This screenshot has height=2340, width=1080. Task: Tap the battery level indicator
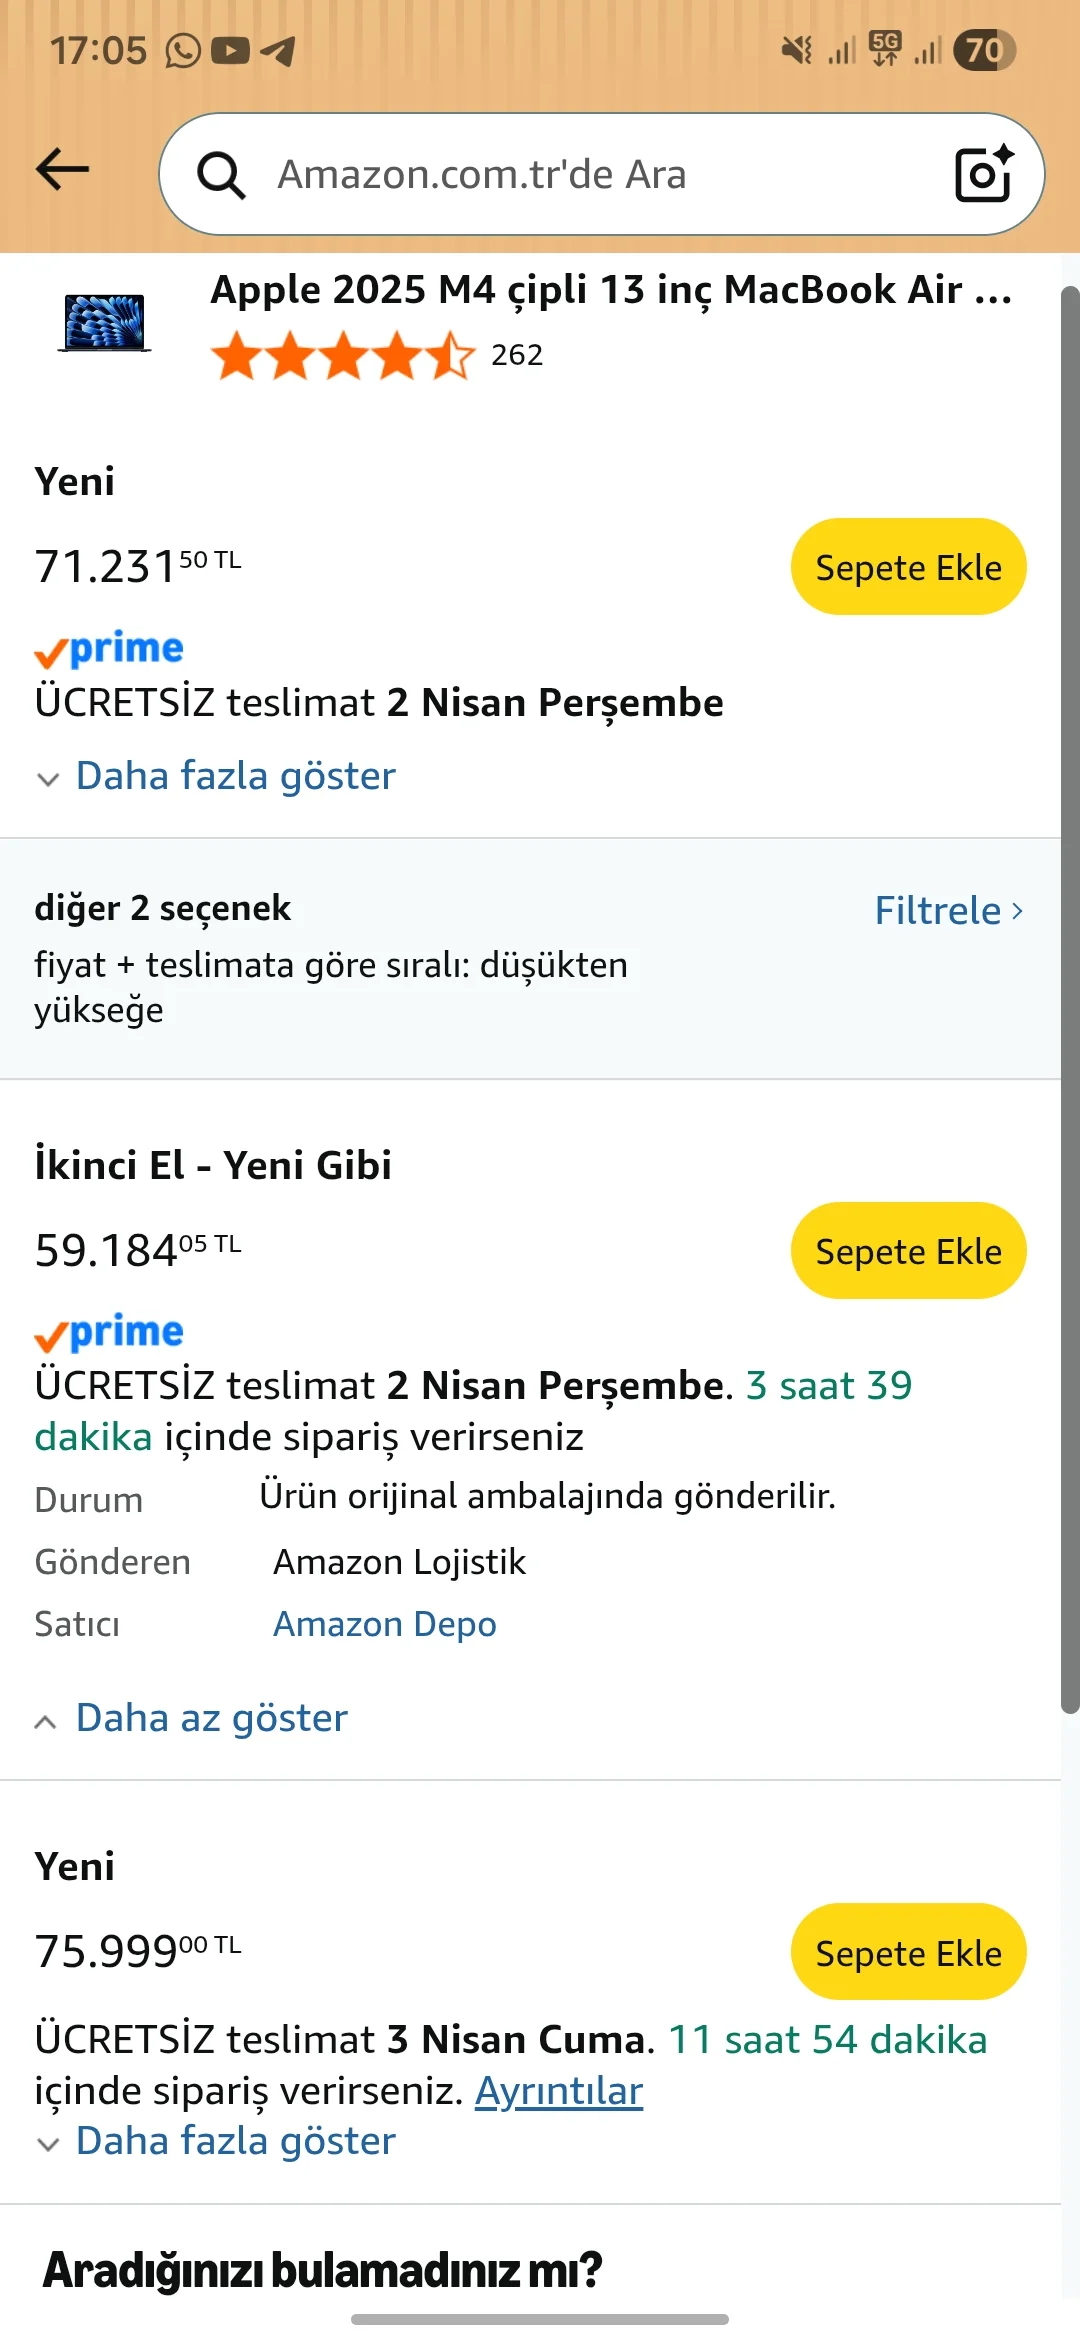pyautogui.click(x=984, y=50)
